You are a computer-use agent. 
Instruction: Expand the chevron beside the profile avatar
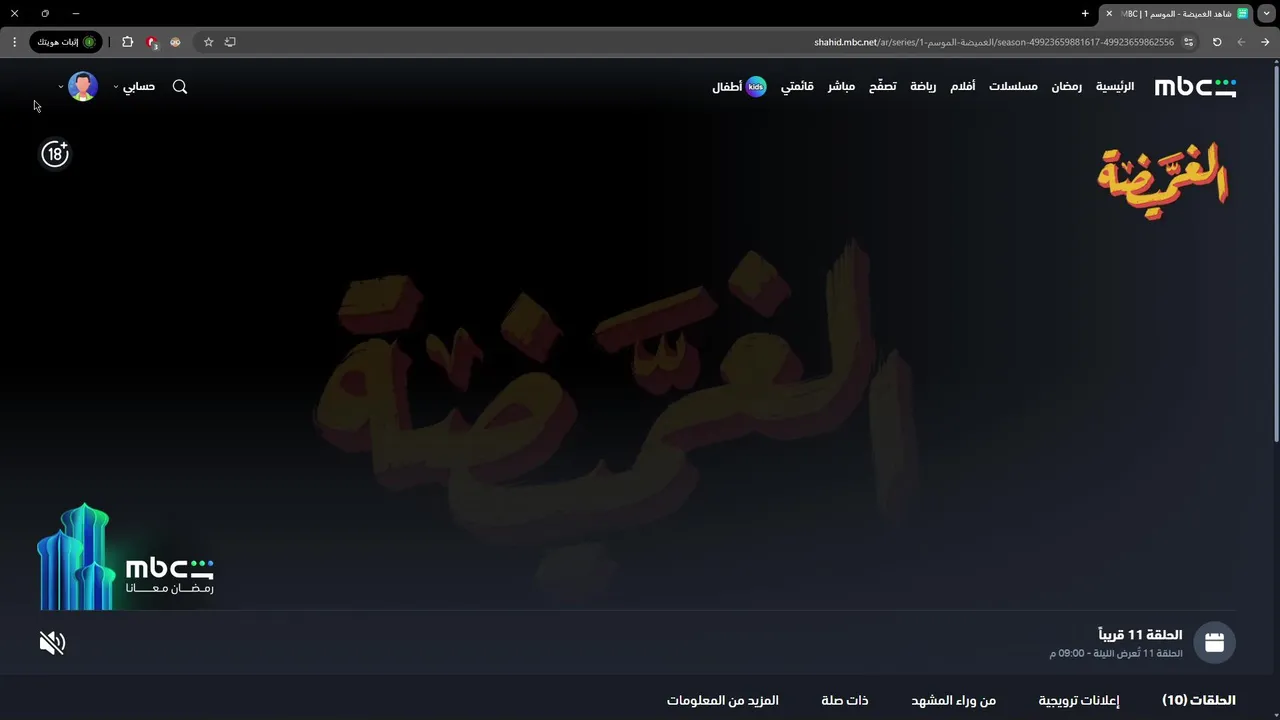pos(60,87)
